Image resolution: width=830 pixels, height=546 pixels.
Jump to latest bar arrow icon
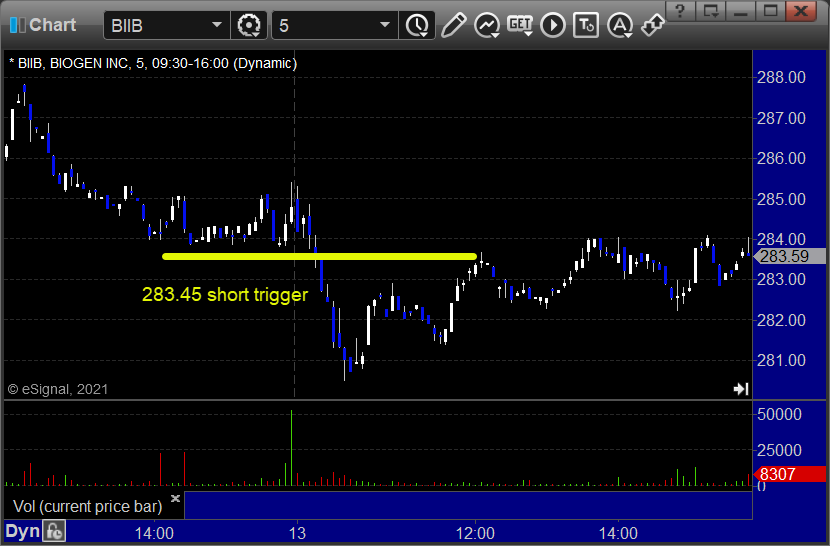[x=741, y=389]
